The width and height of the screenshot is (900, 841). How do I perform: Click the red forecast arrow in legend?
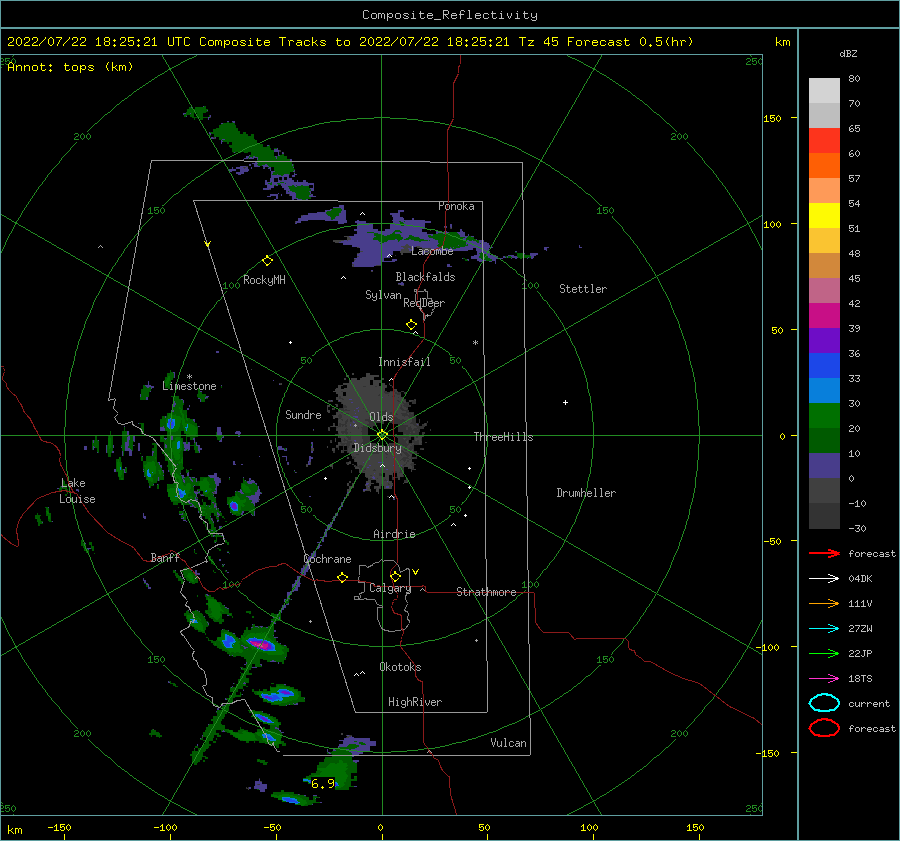[824, 553]
